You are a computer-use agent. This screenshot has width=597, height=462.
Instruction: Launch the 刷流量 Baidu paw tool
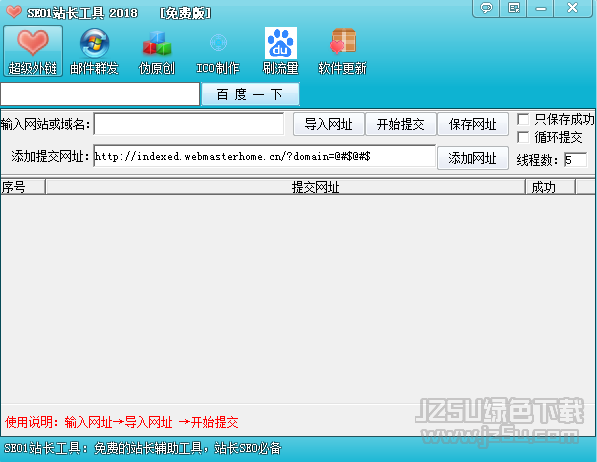[281, 51]
